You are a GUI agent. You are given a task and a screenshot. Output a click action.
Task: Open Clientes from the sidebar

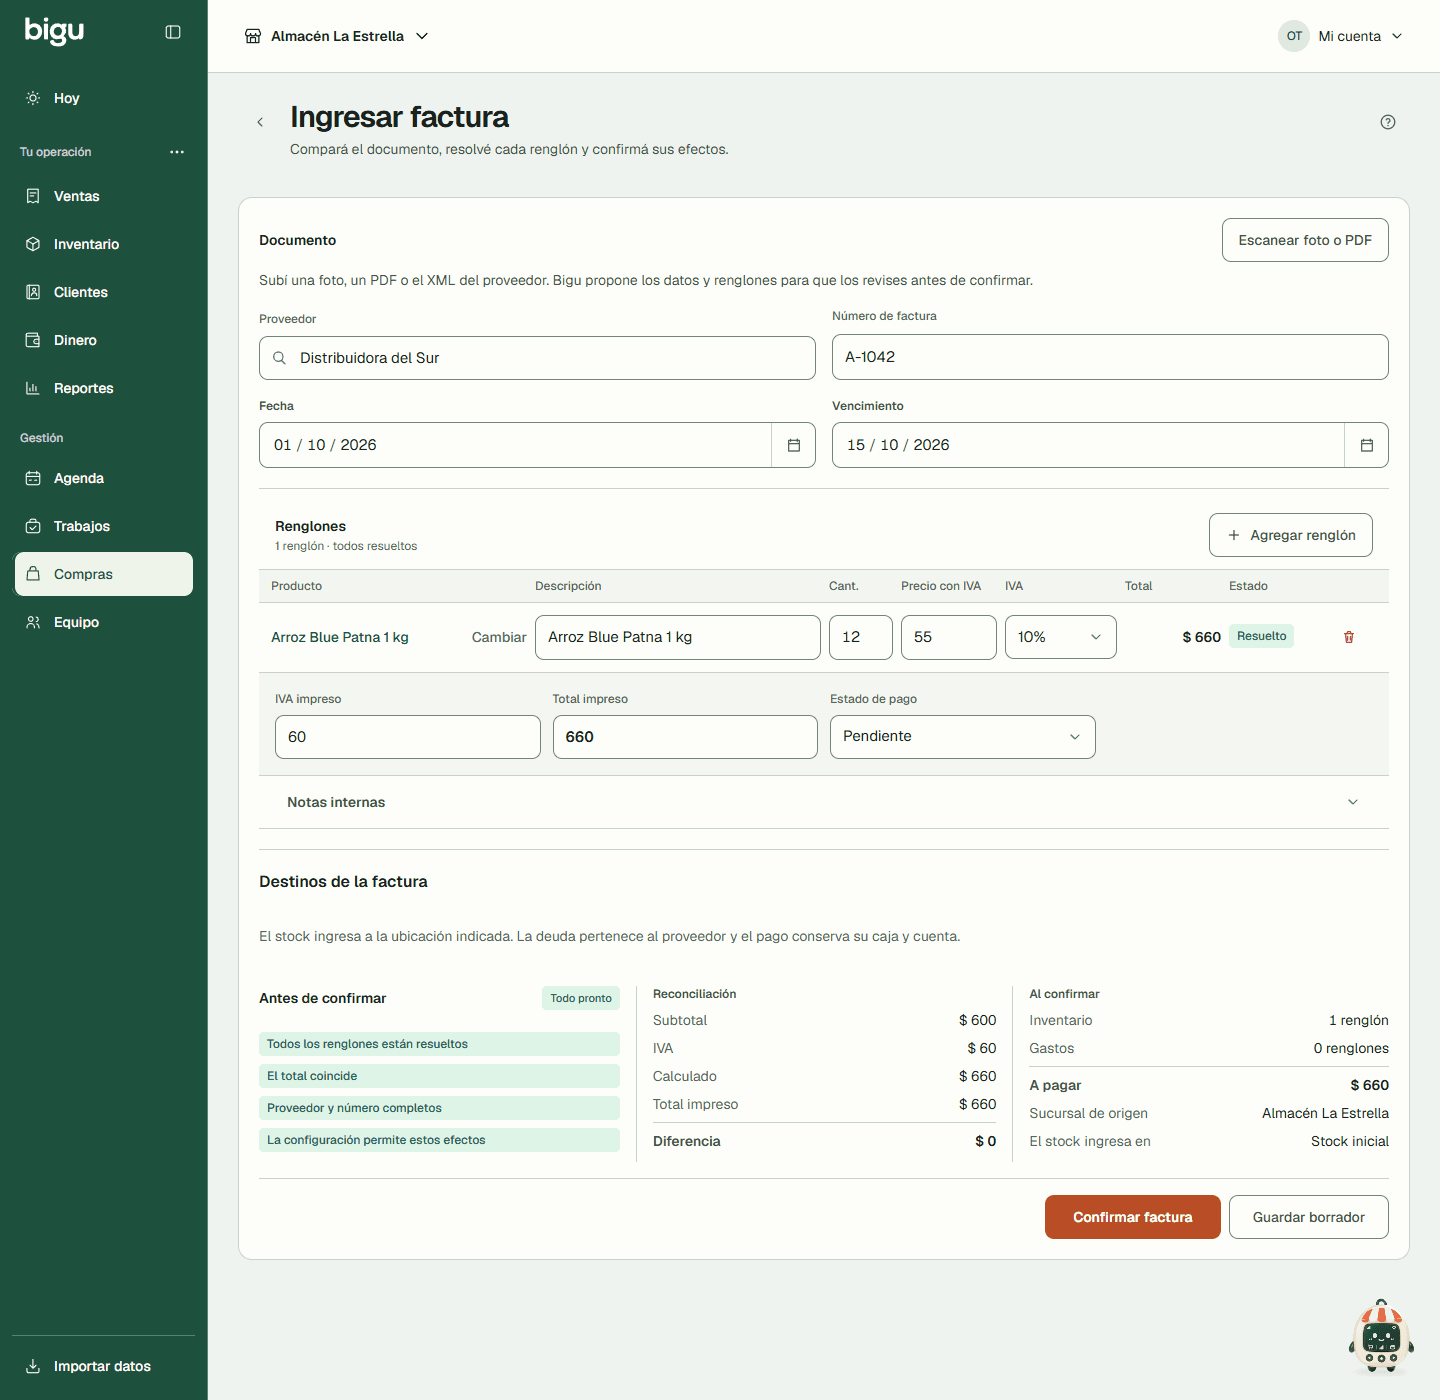click(104, 292)
